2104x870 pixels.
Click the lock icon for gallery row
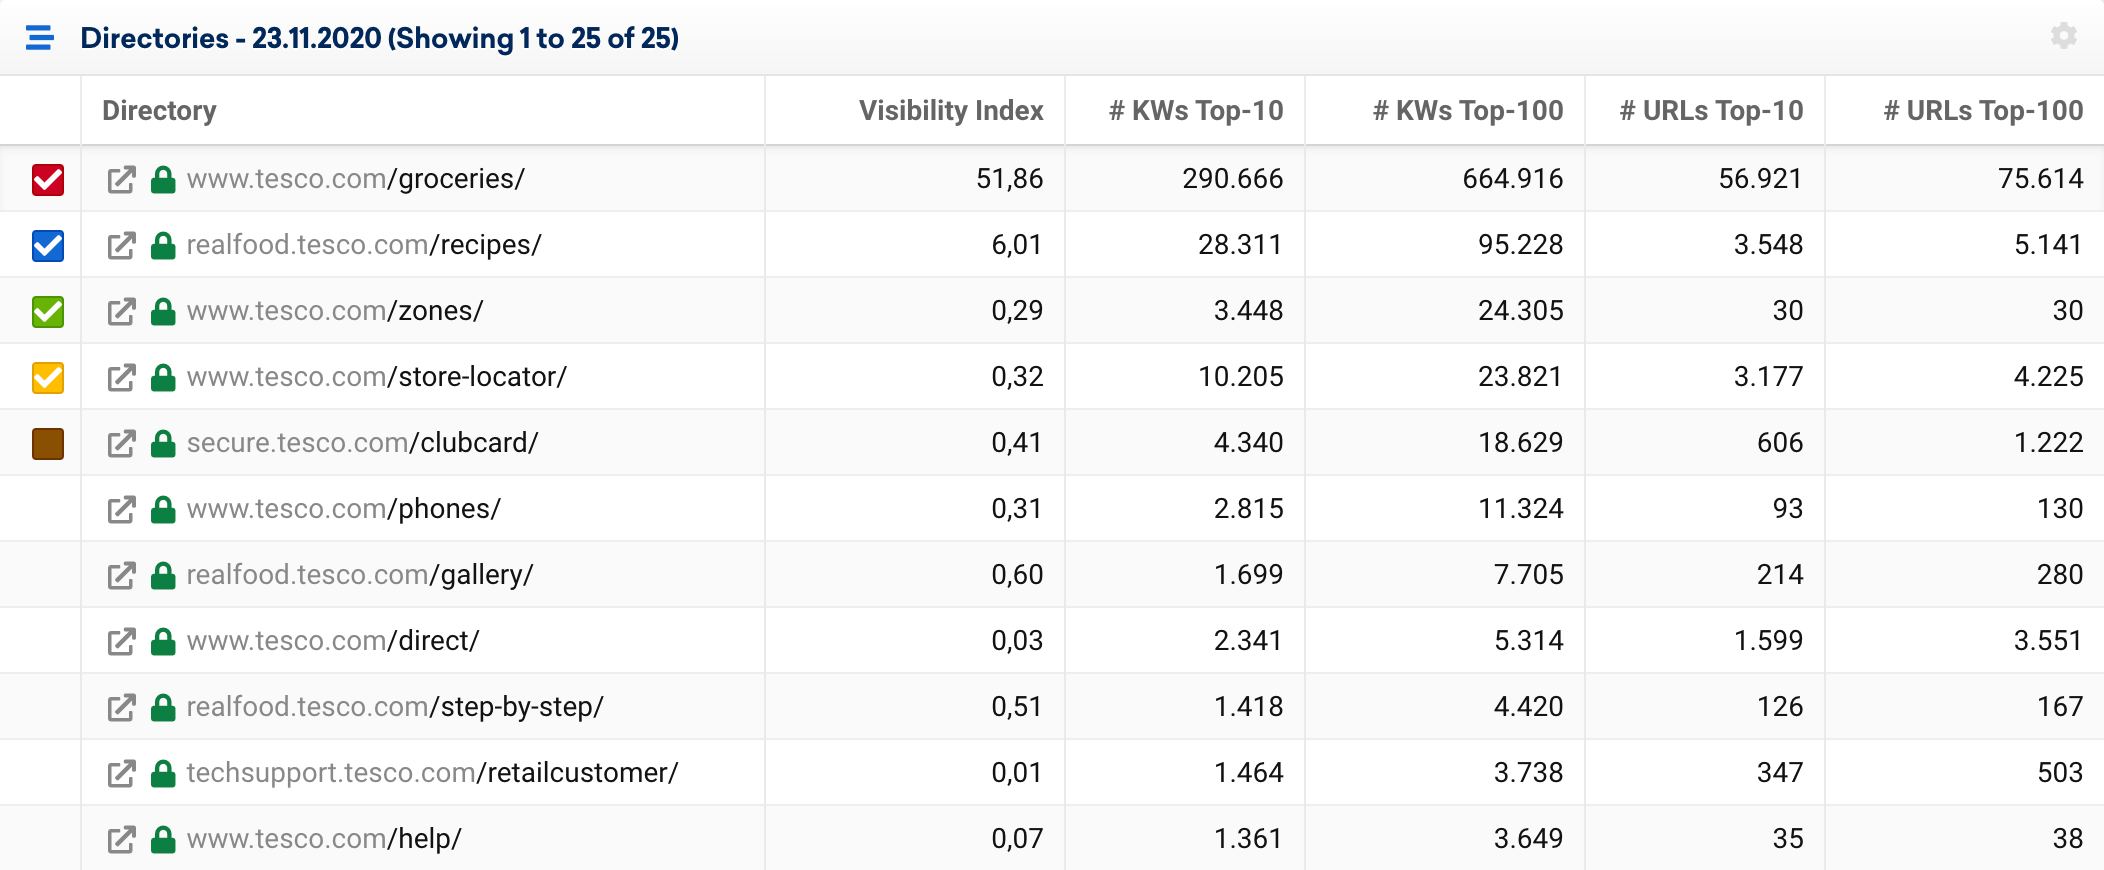[x=163, y=575]
